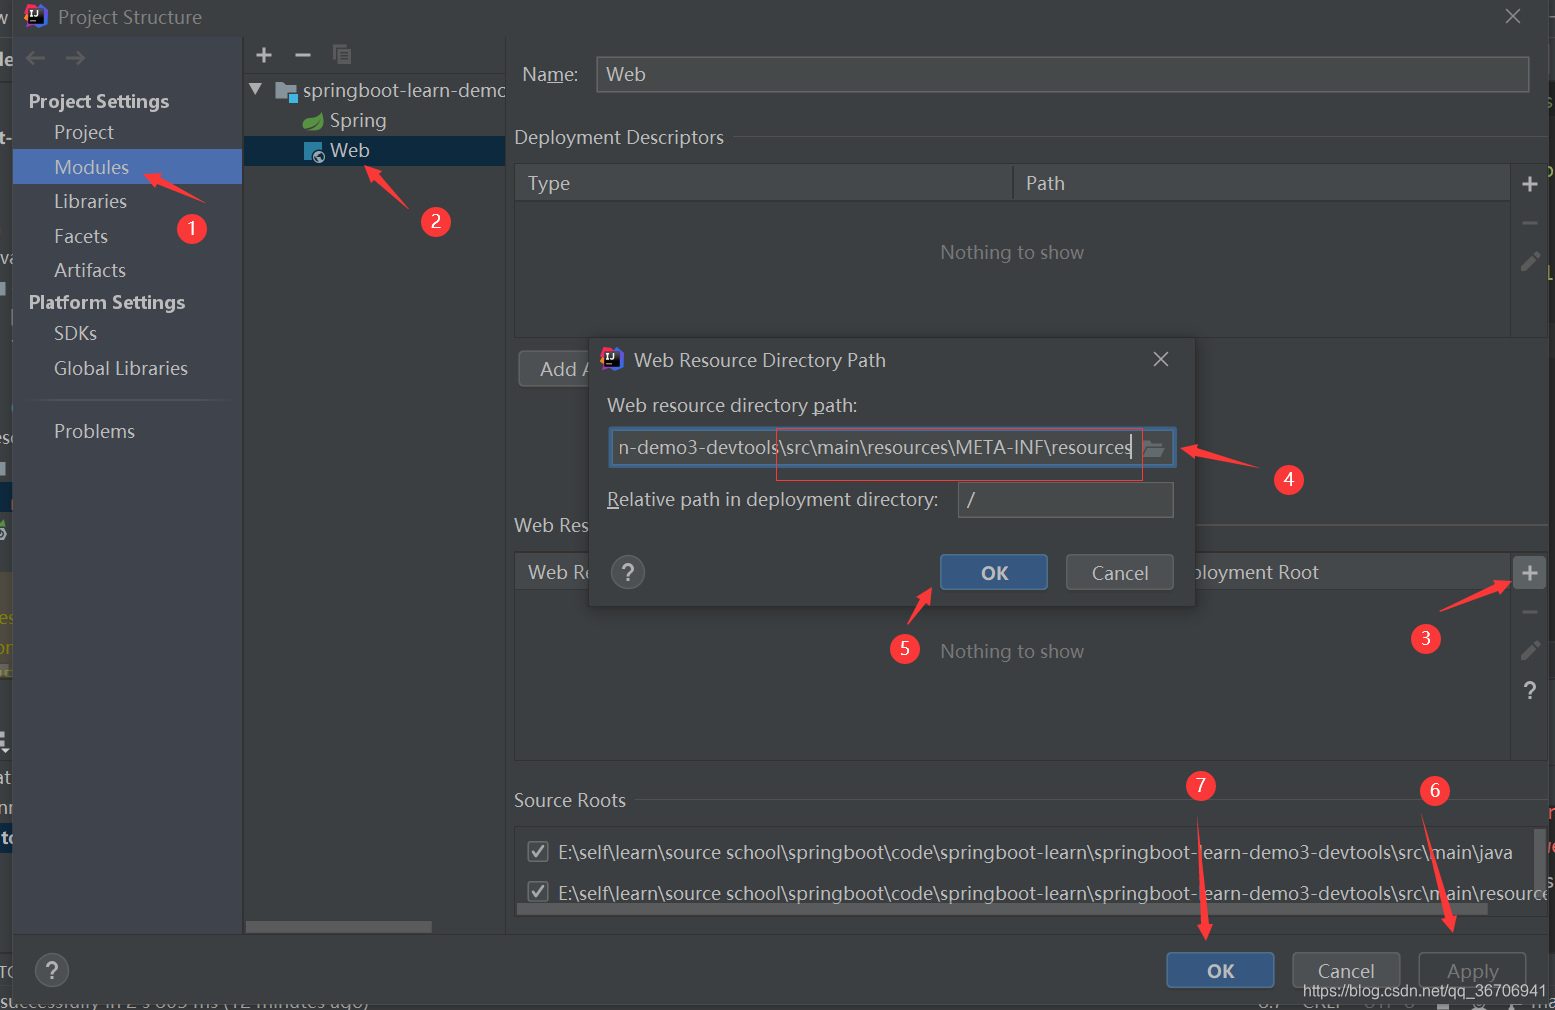Open help in Project Structure dialog
This screenshot has width=1555, height=1010.
click(x=52, y=970)
